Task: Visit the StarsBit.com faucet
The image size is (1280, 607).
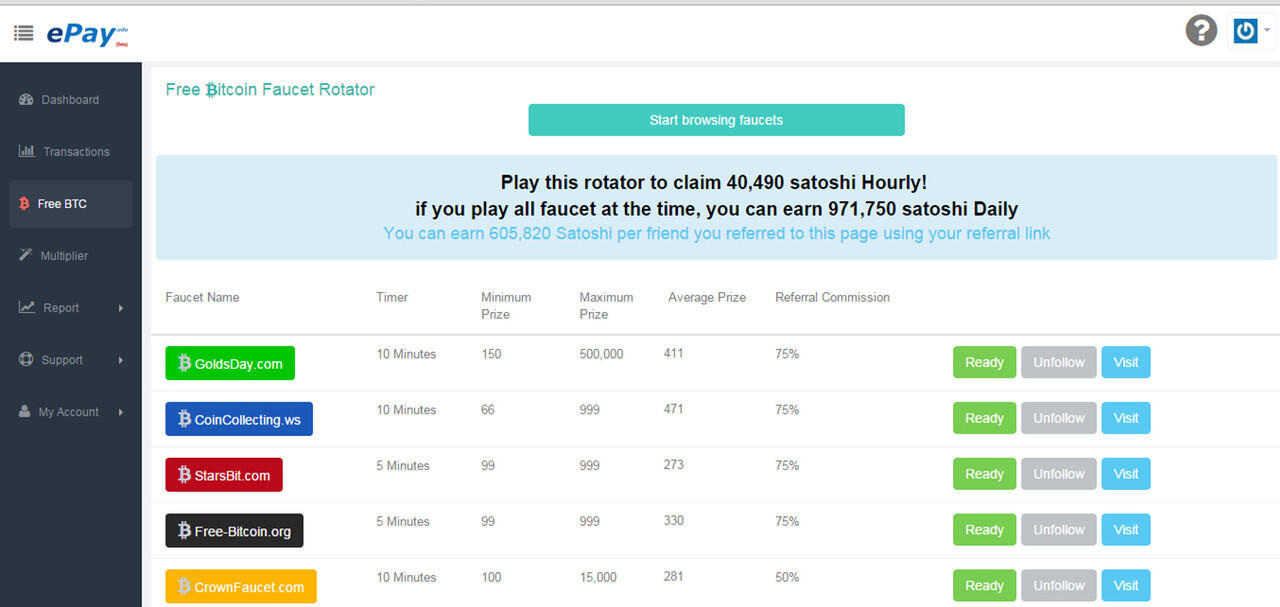Action: [1126, 474]
